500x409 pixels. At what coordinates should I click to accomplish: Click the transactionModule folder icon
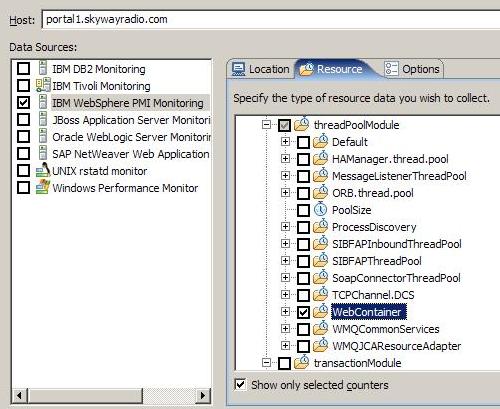click(302, 362)
